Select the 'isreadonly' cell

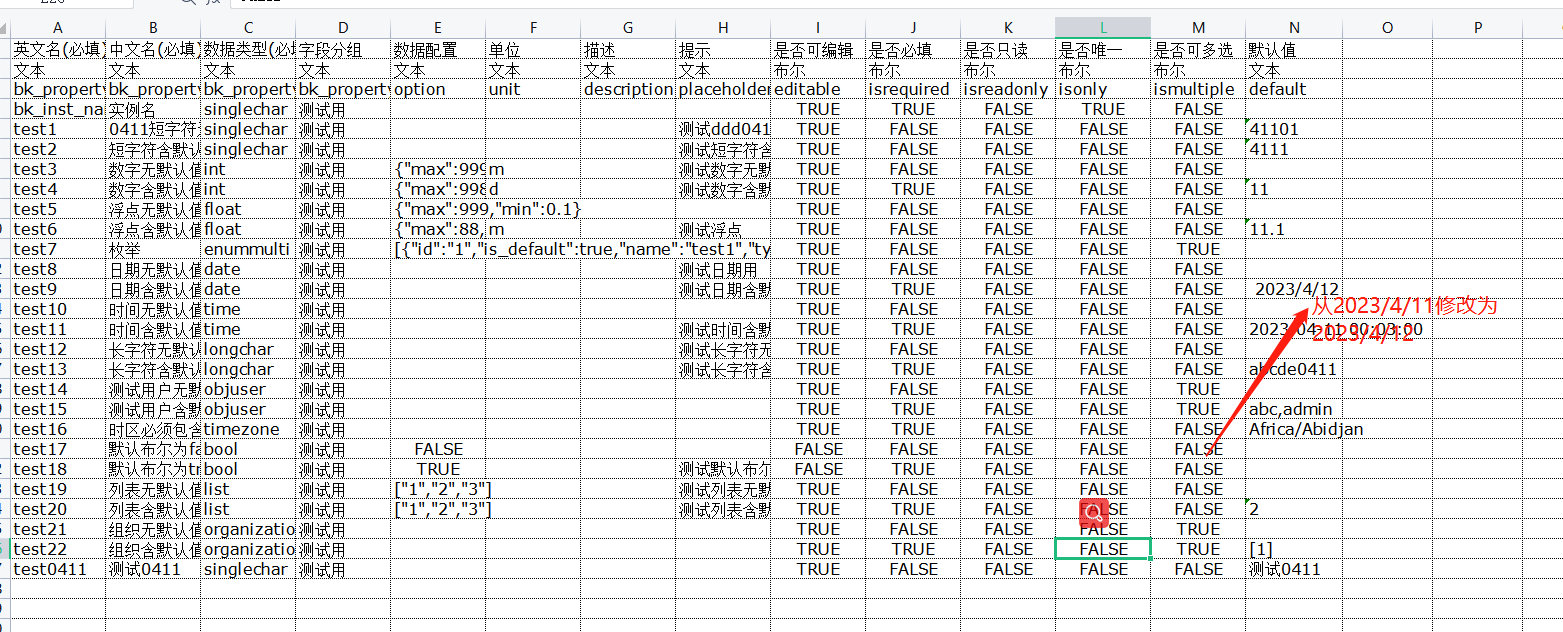pyautogui.click(x=1008, y=89)
